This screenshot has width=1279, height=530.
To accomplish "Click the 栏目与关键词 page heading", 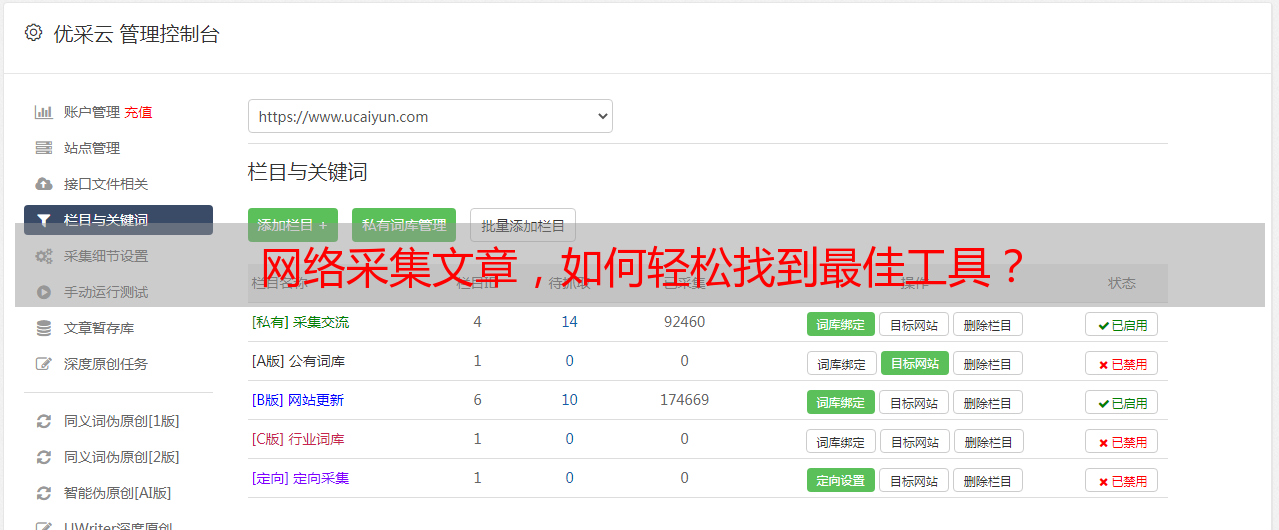I will [x=307, y=172].
